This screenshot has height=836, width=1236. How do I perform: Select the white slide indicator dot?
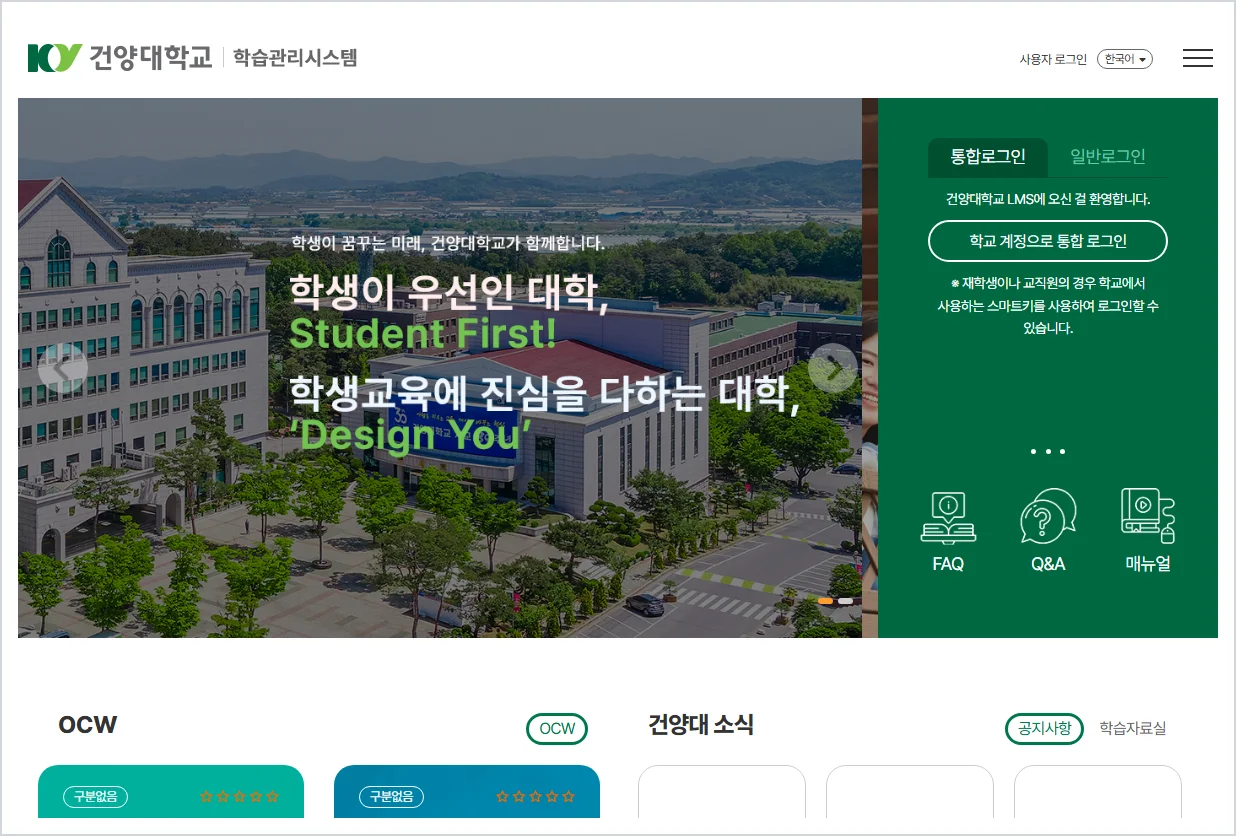[846, 601]
